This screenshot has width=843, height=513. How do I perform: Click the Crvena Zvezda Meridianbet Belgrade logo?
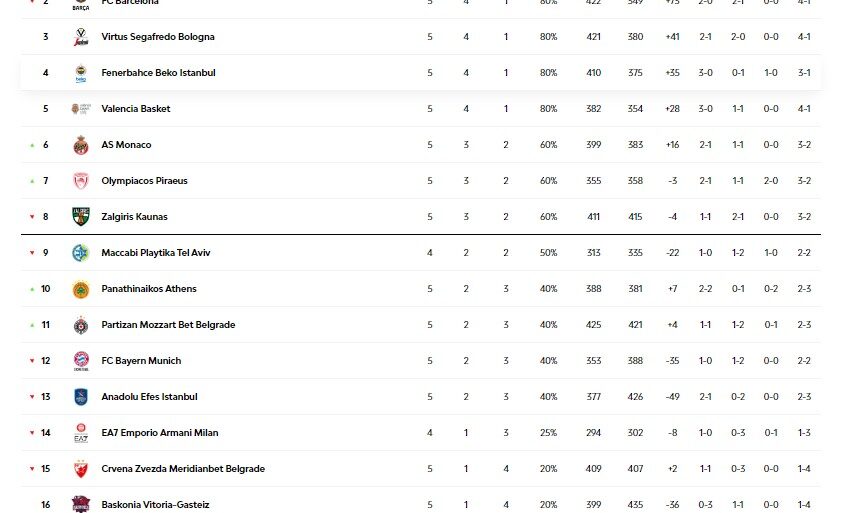coord(81,469)
